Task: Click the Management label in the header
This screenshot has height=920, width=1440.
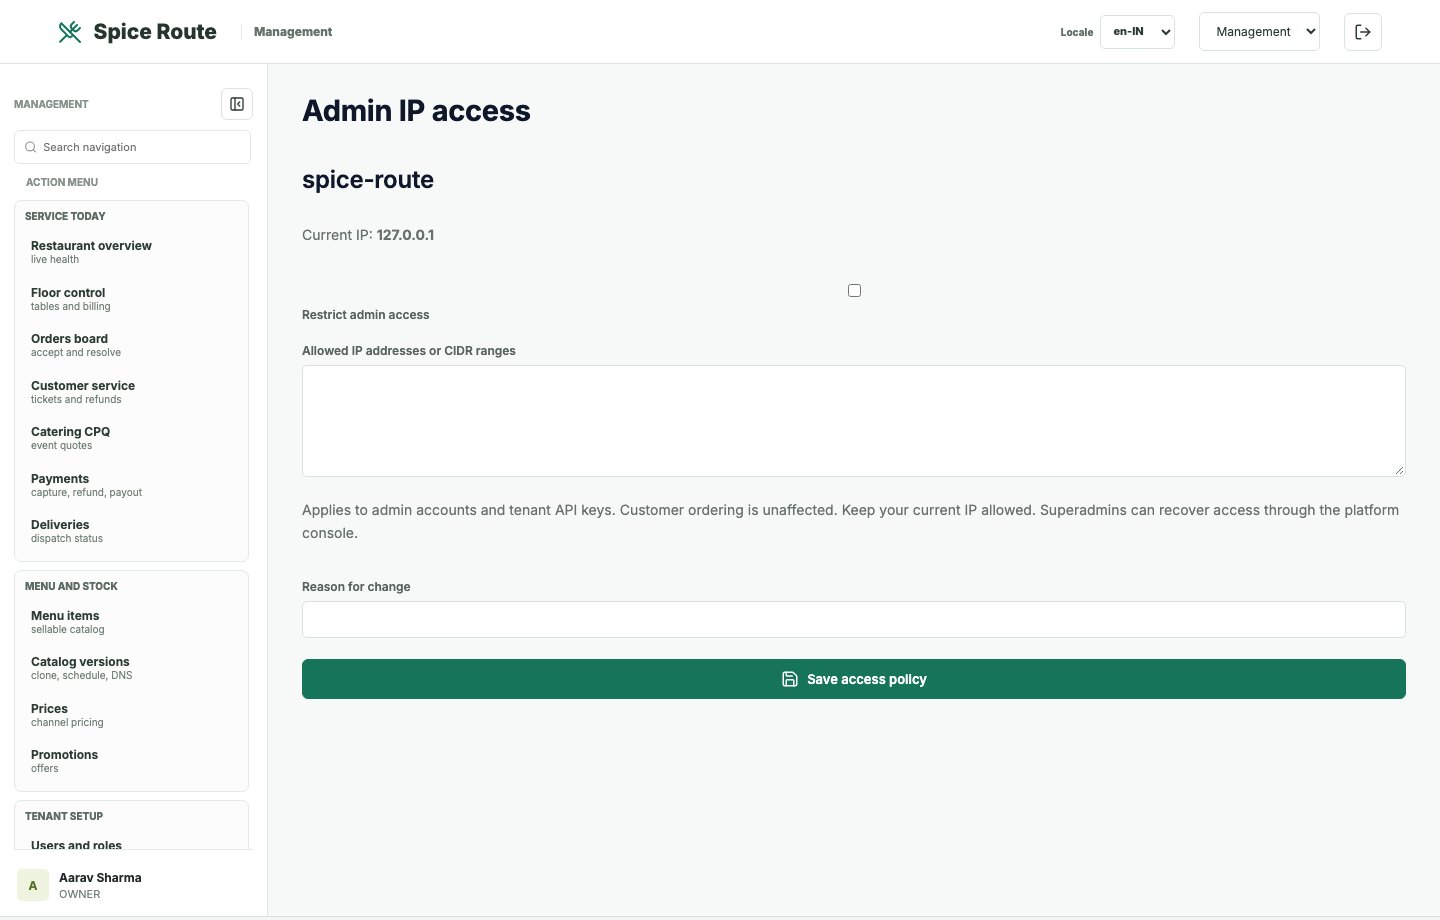Action: [x=293, y=32]
